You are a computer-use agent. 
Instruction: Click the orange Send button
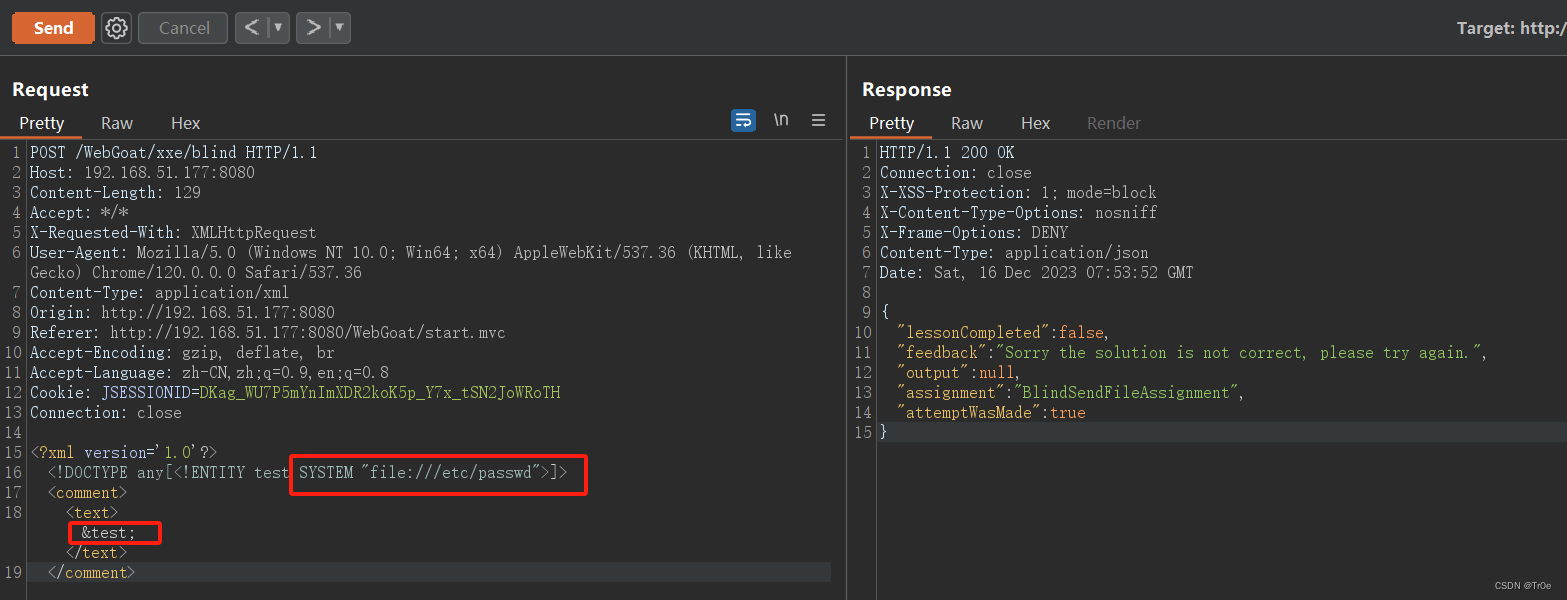53,28
